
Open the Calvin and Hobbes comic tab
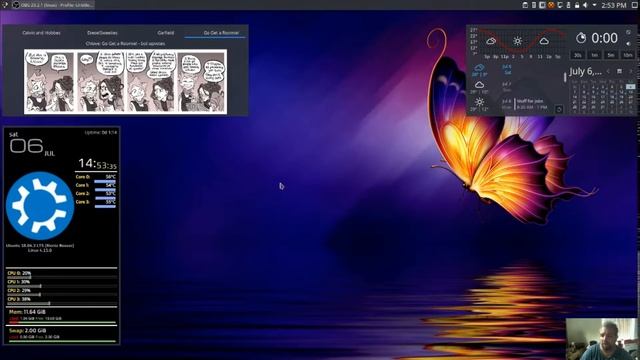pyautogui.click(x=41, y=33)
